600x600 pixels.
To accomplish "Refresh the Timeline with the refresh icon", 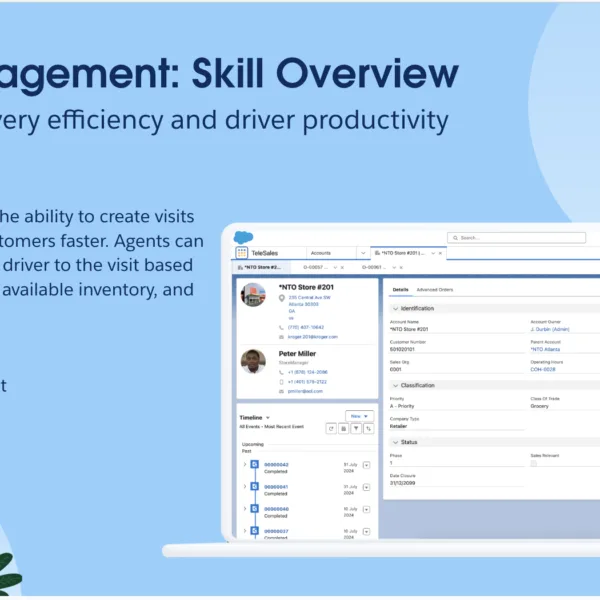I will pyautogui.click(x=331, y=429).
